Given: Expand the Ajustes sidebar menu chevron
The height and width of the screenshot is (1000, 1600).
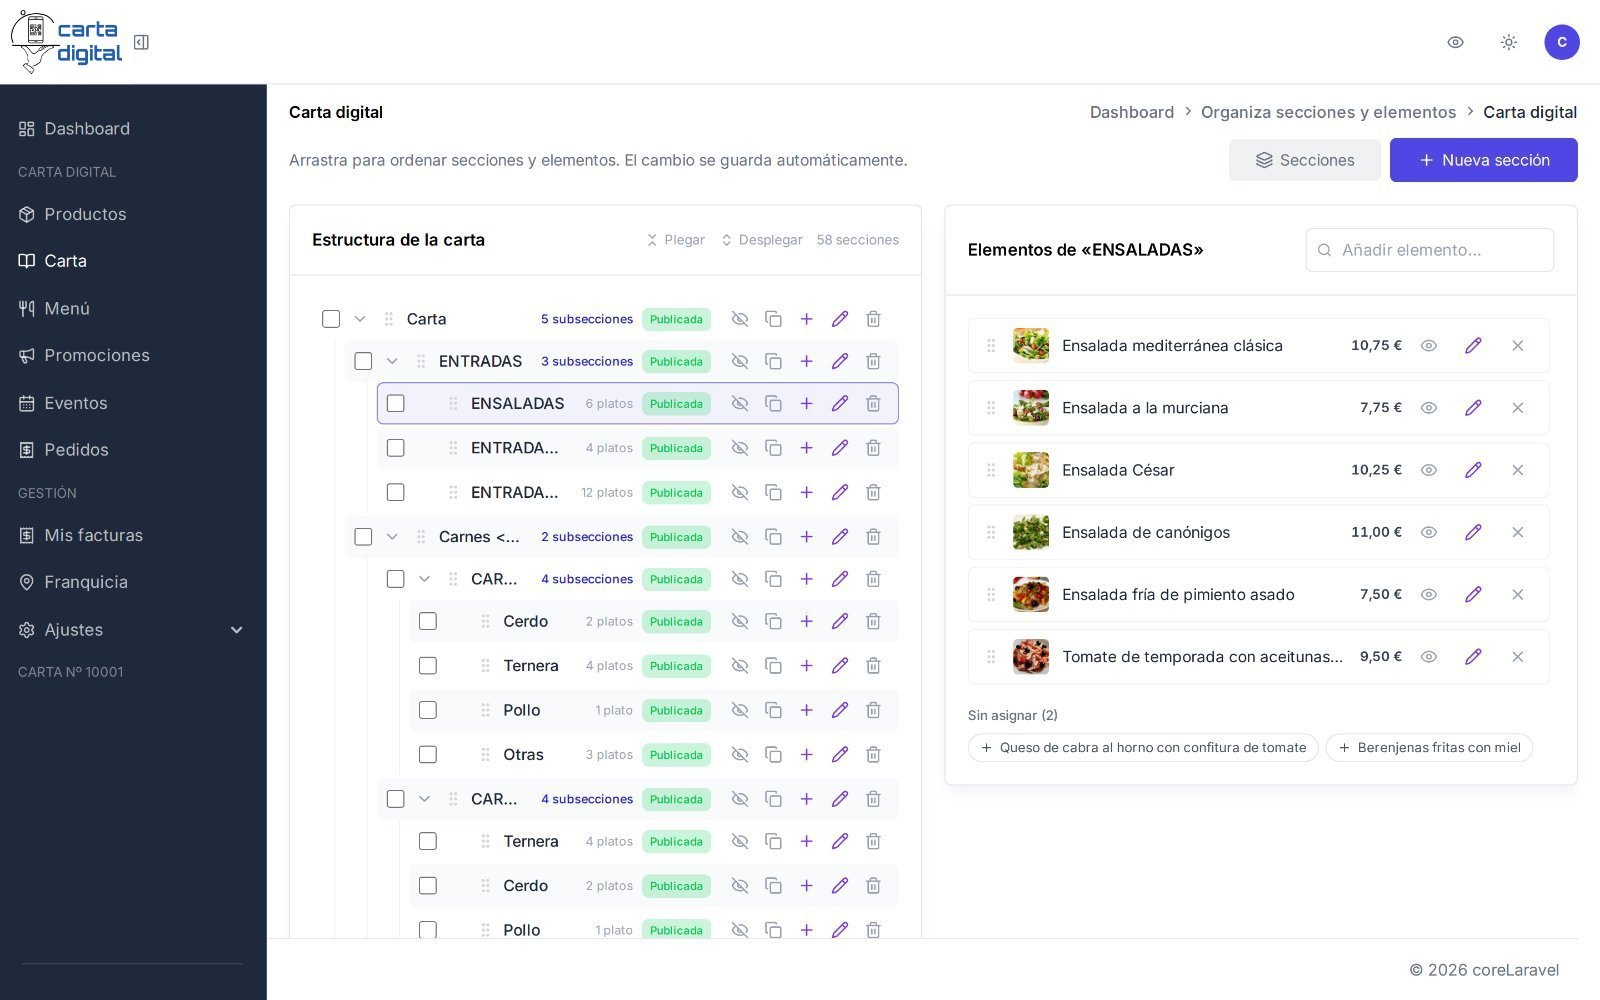Looking at the screenshot, I should 237,630.
